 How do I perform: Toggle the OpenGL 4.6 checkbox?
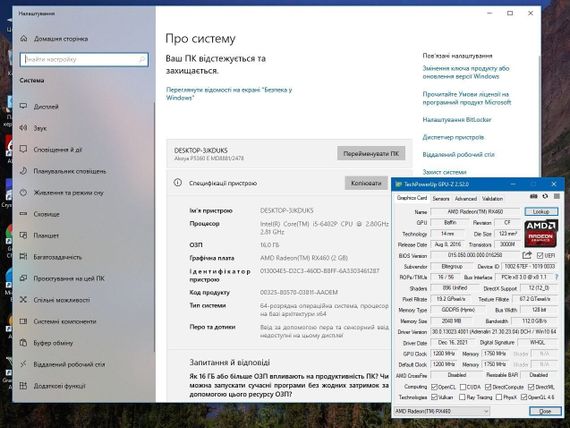point(524,397)
